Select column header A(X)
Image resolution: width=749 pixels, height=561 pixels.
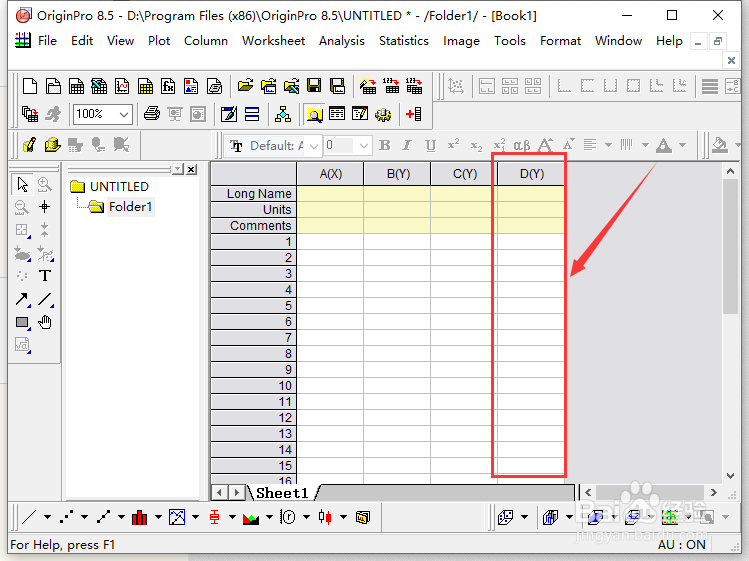(x=331, y=174)
